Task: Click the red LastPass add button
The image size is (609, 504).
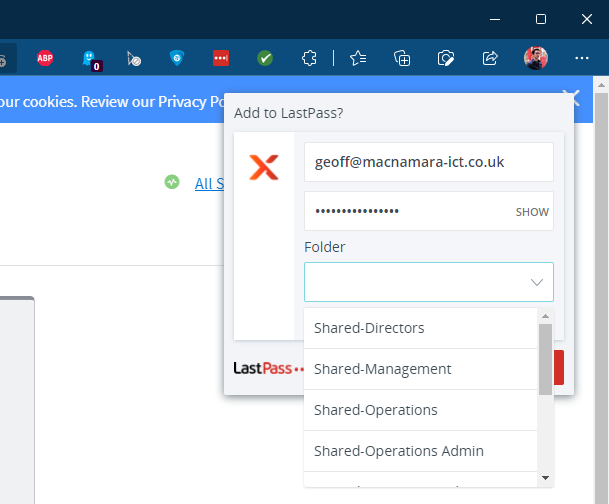Action: (559, 367)
